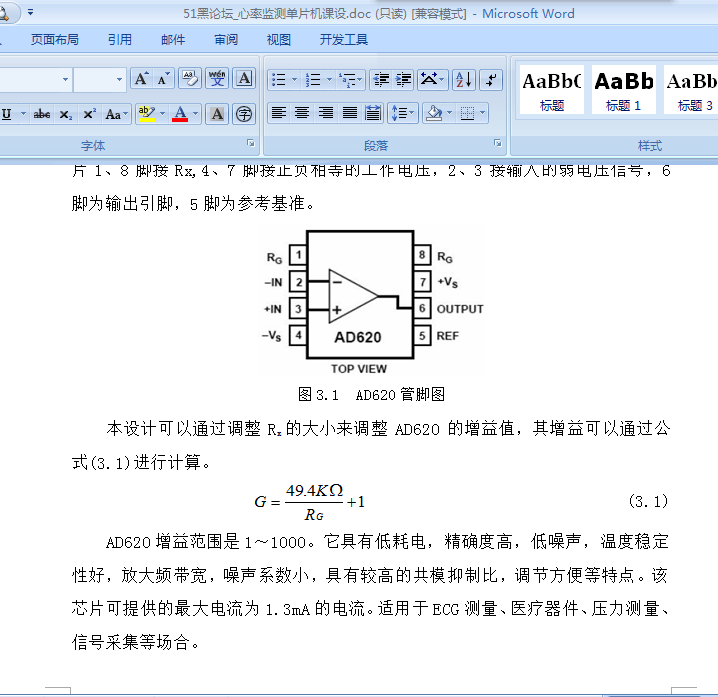The image size is (718, 697).
Task: Switch to the 页面布局 tab
Action: click(x=54, y=40)
